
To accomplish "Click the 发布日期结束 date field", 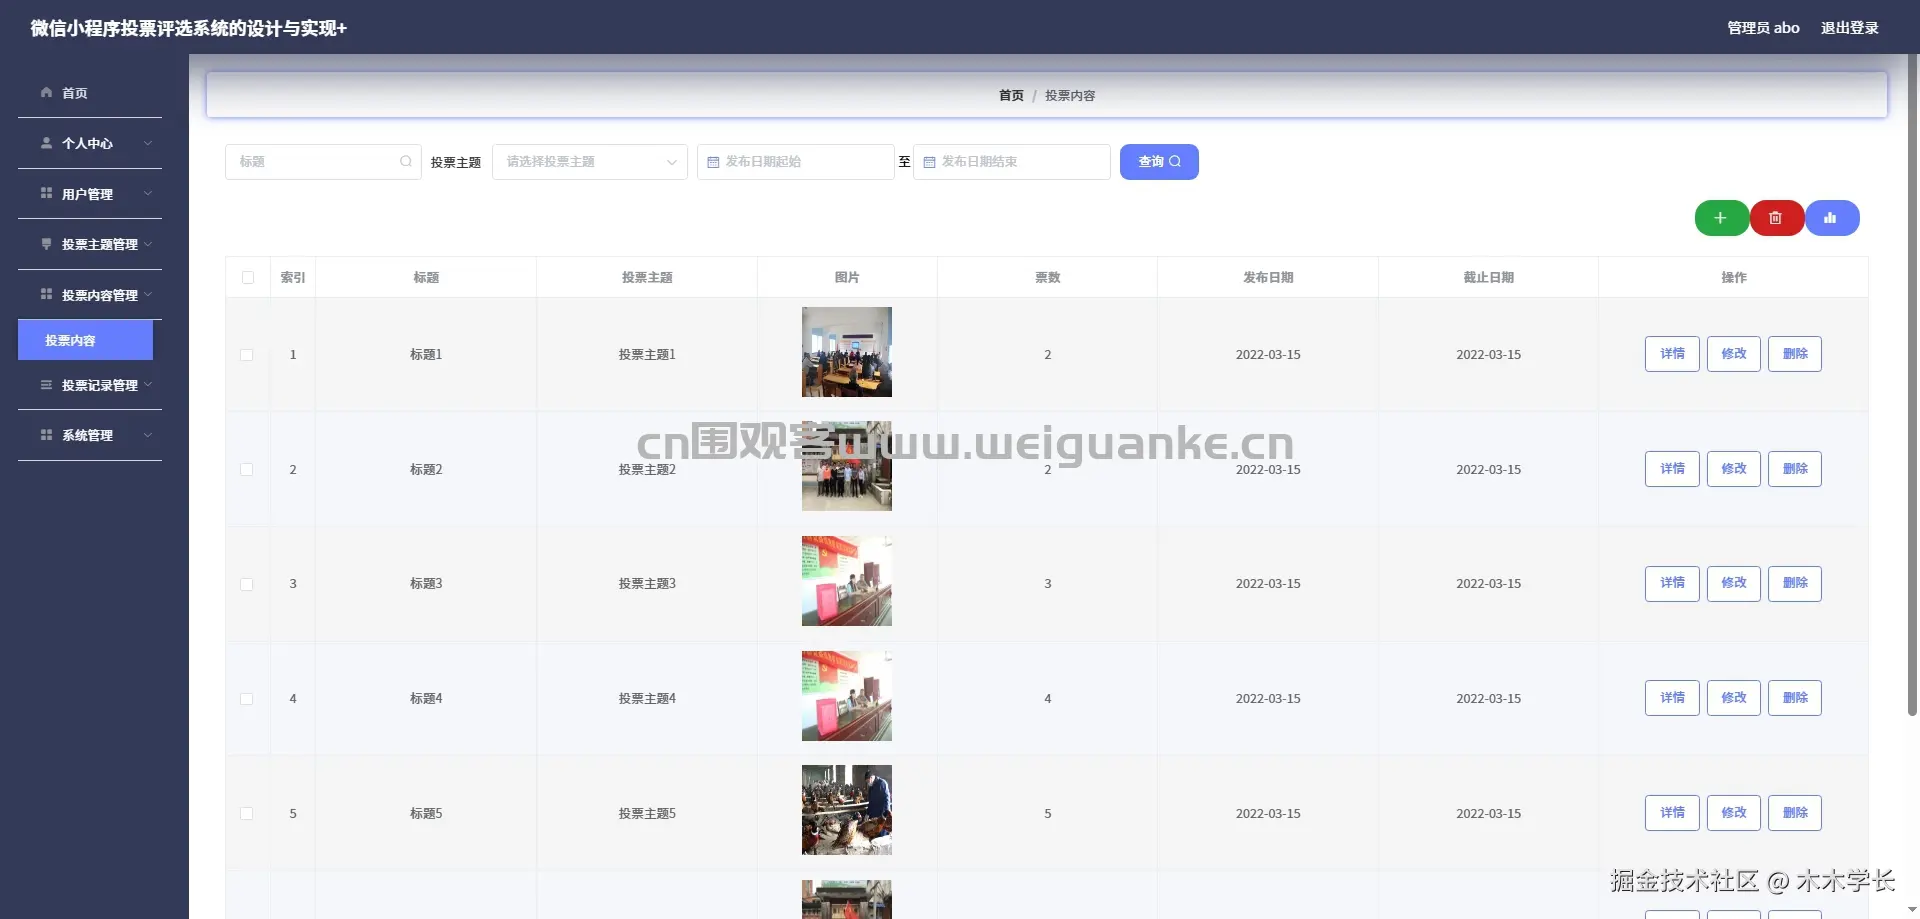I will [x=1012, y=162].
